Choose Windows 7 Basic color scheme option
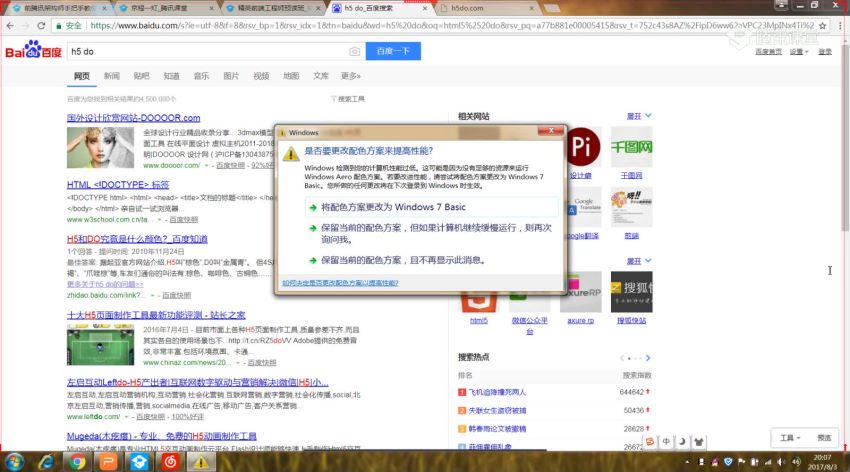This screenshot has width=850, height=472. pyautogui.click(x=432, y=207)
